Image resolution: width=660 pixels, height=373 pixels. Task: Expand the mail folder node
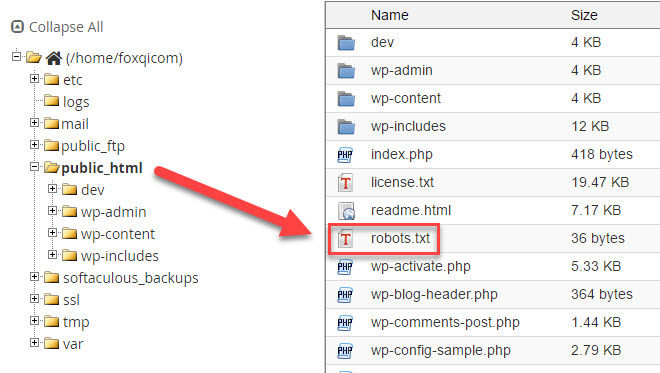pos(35,123)
